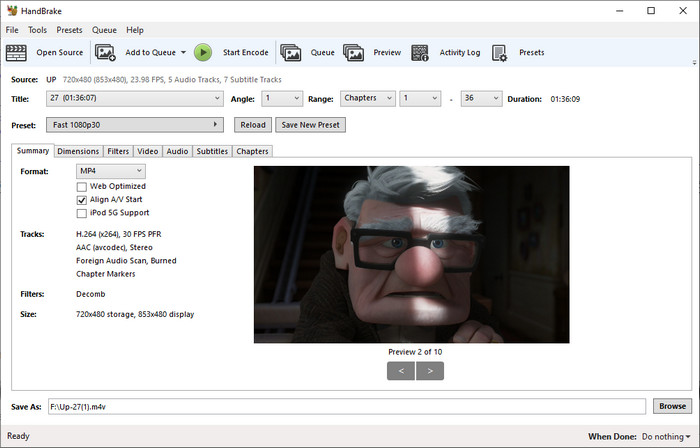700x448 pixels.
Task: Click the Chapter Markers text
Action: click(106, 274)
